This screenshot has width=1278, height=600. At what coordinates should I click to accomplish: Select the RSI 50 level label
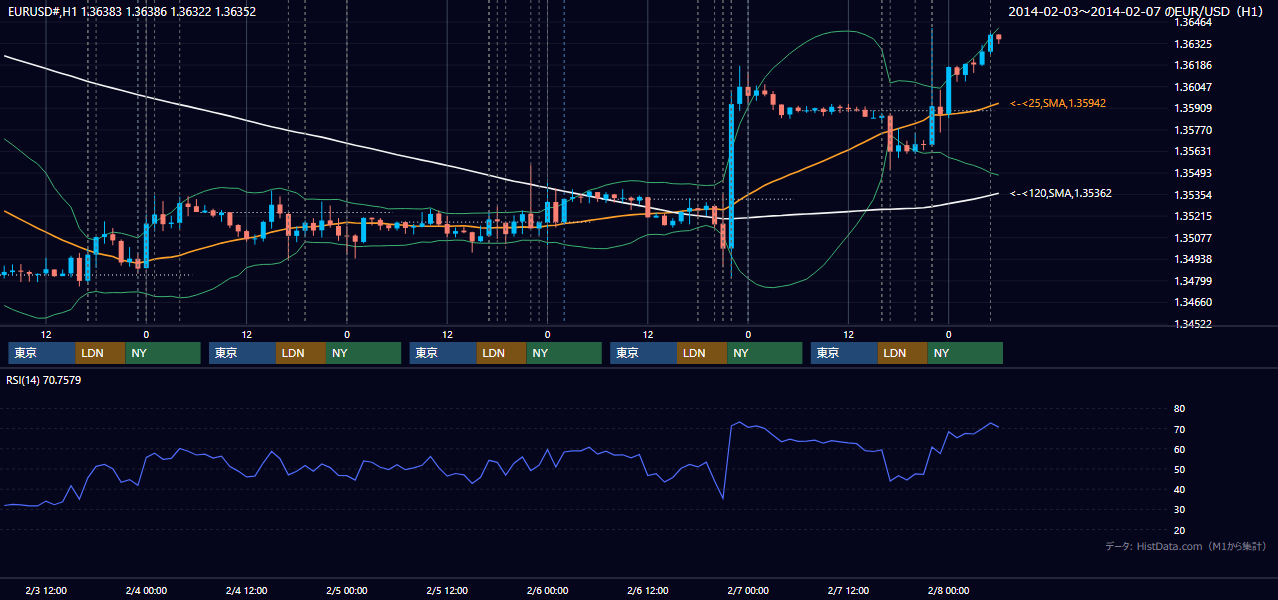pos(1179,469)
